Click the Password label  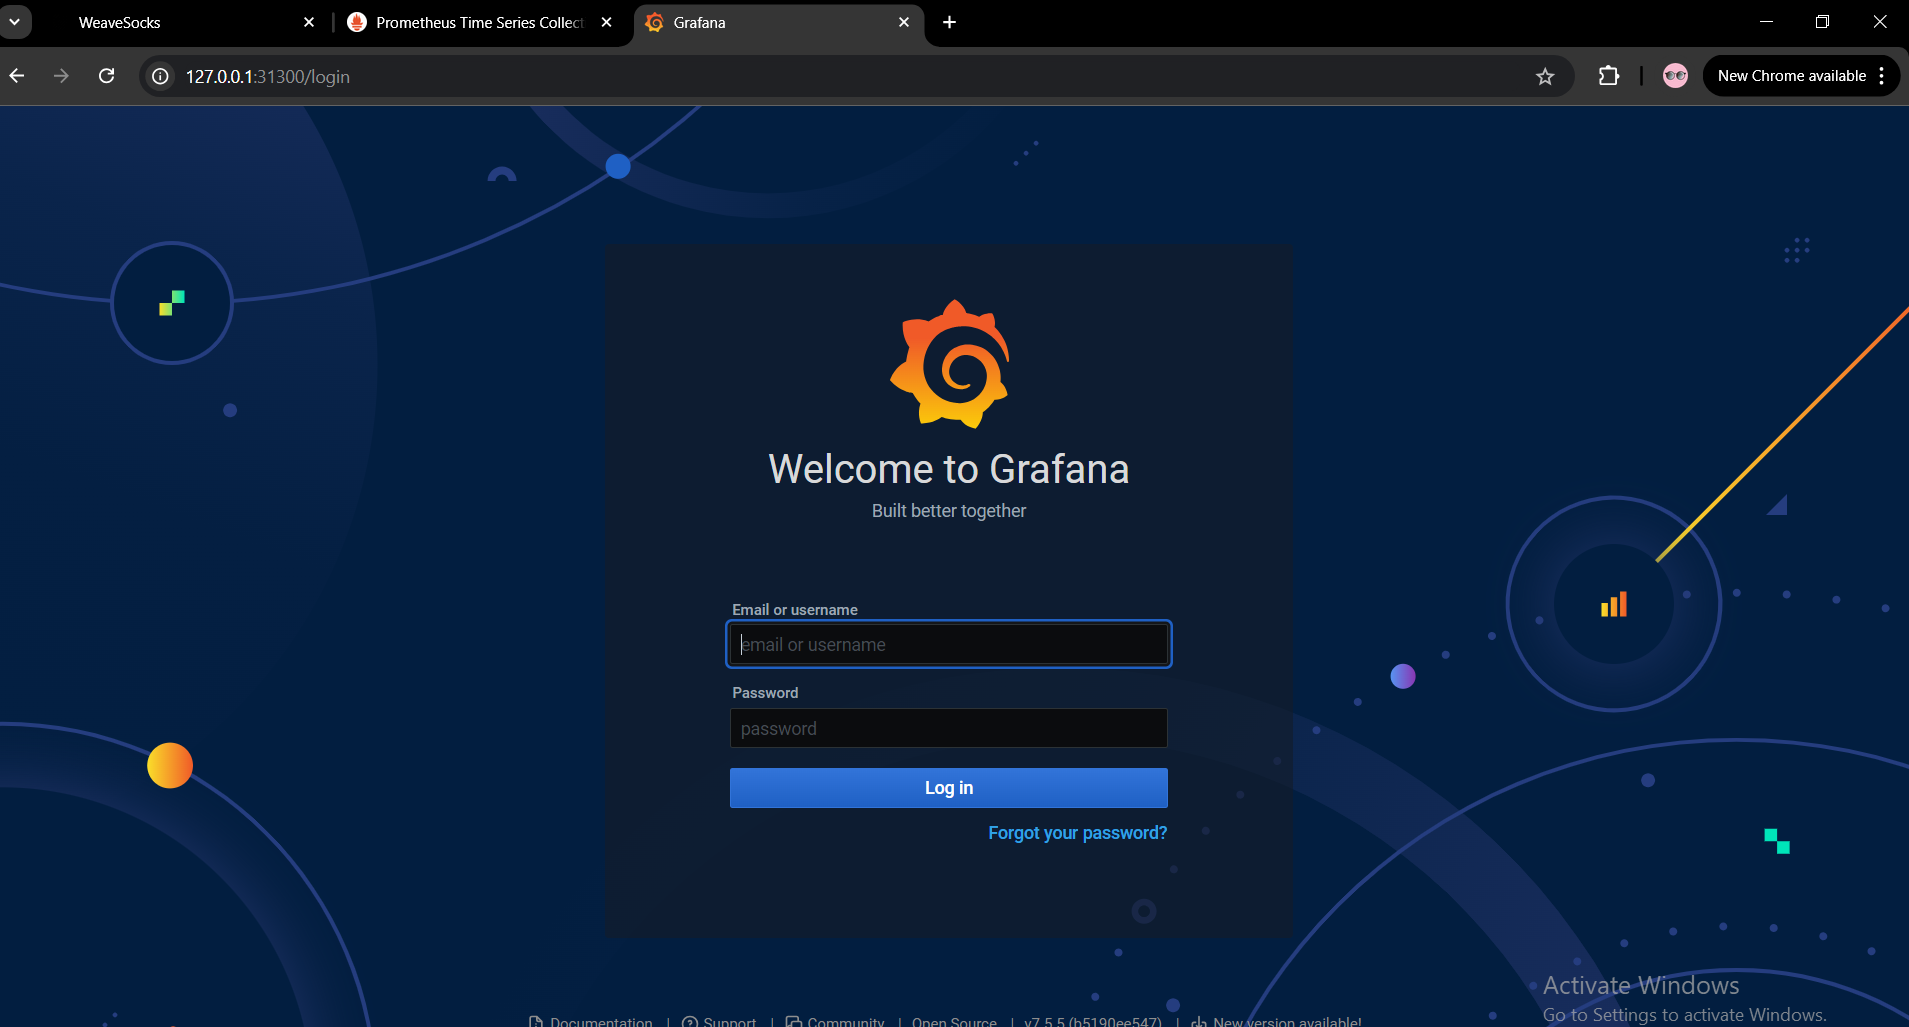[765, 693]
